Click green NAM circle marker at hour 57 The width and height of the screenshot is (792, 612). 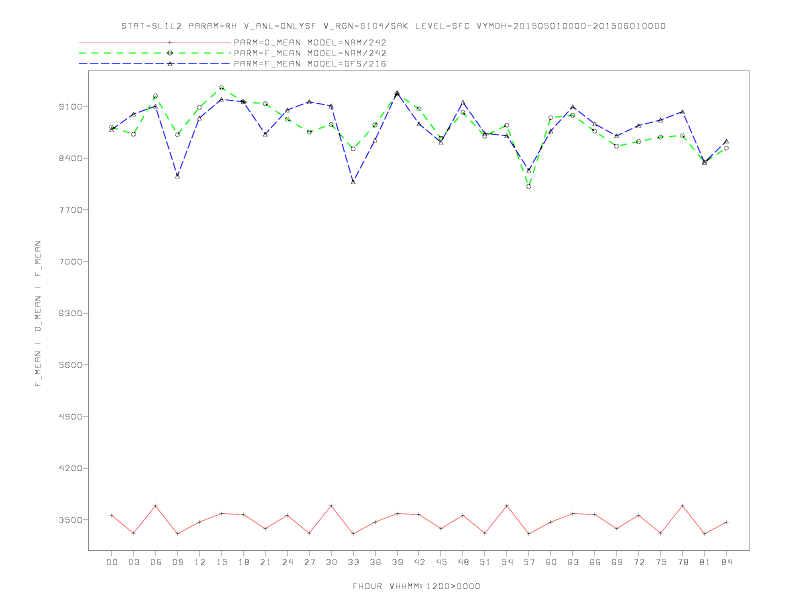point(528,186)
